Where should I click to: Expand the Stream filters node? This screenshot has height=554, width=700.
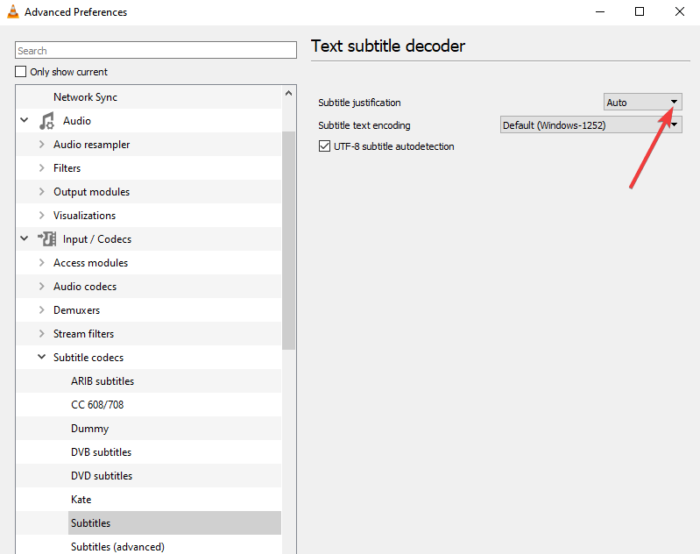pyautogui.click(x=42, y=333)
